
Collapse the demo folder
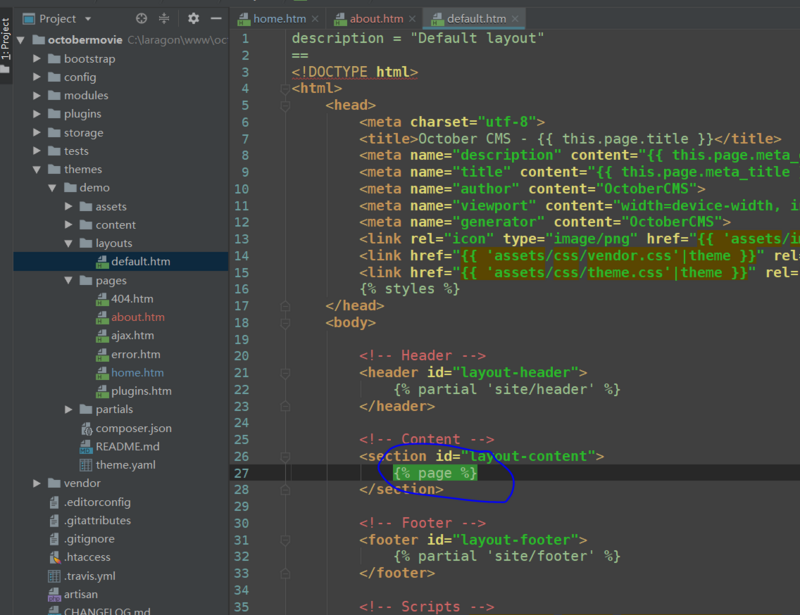click(53, 188)
